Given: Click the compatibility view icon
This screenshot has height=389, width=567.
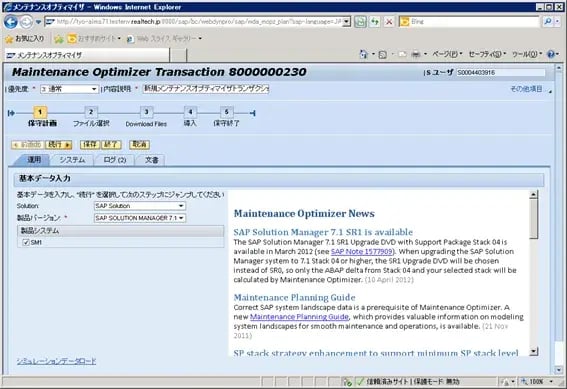Looking at the screenshot, I should point(360,22).
